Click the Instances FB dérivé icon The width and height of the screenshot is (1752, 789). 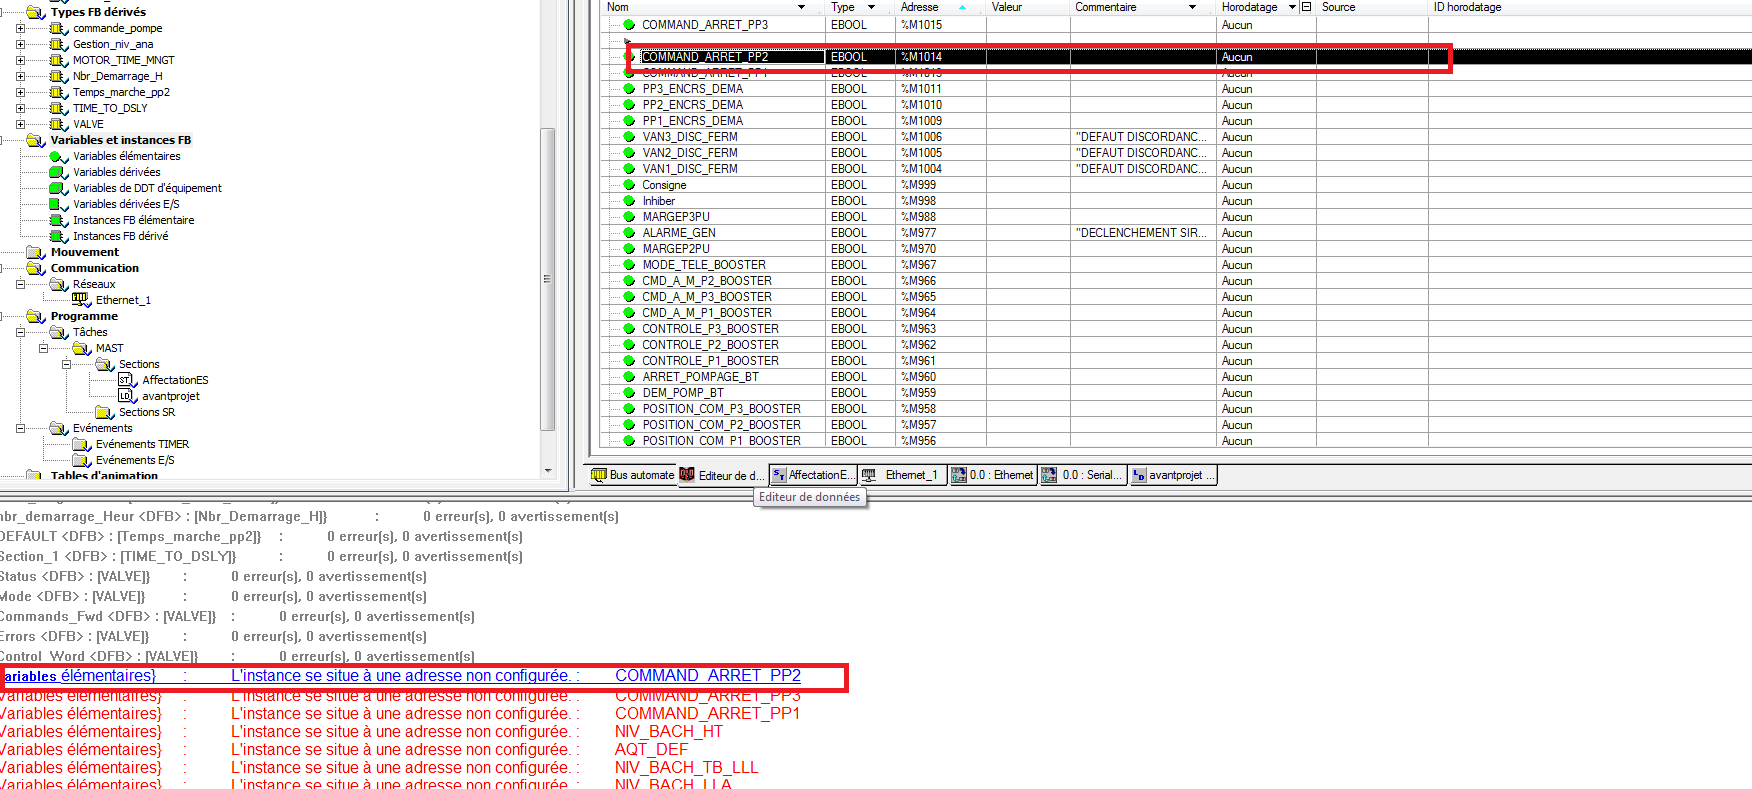point(58,236)
